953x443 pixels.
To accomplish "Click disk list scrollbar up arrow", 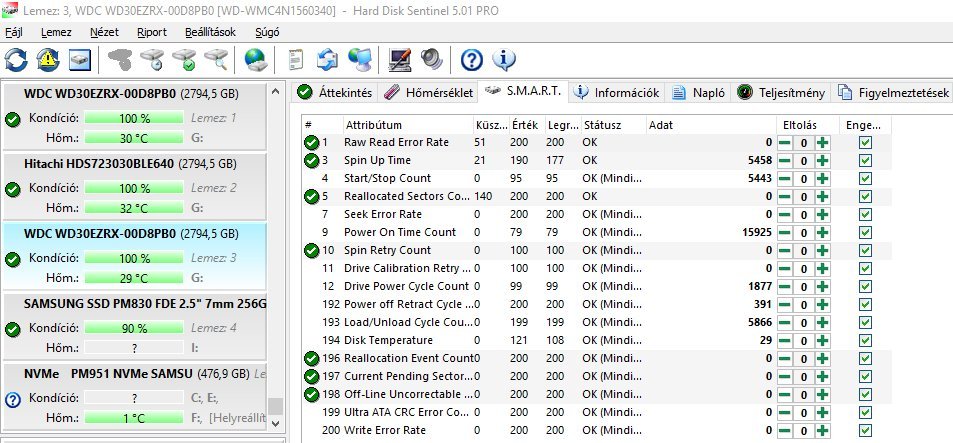I will 275,92.
